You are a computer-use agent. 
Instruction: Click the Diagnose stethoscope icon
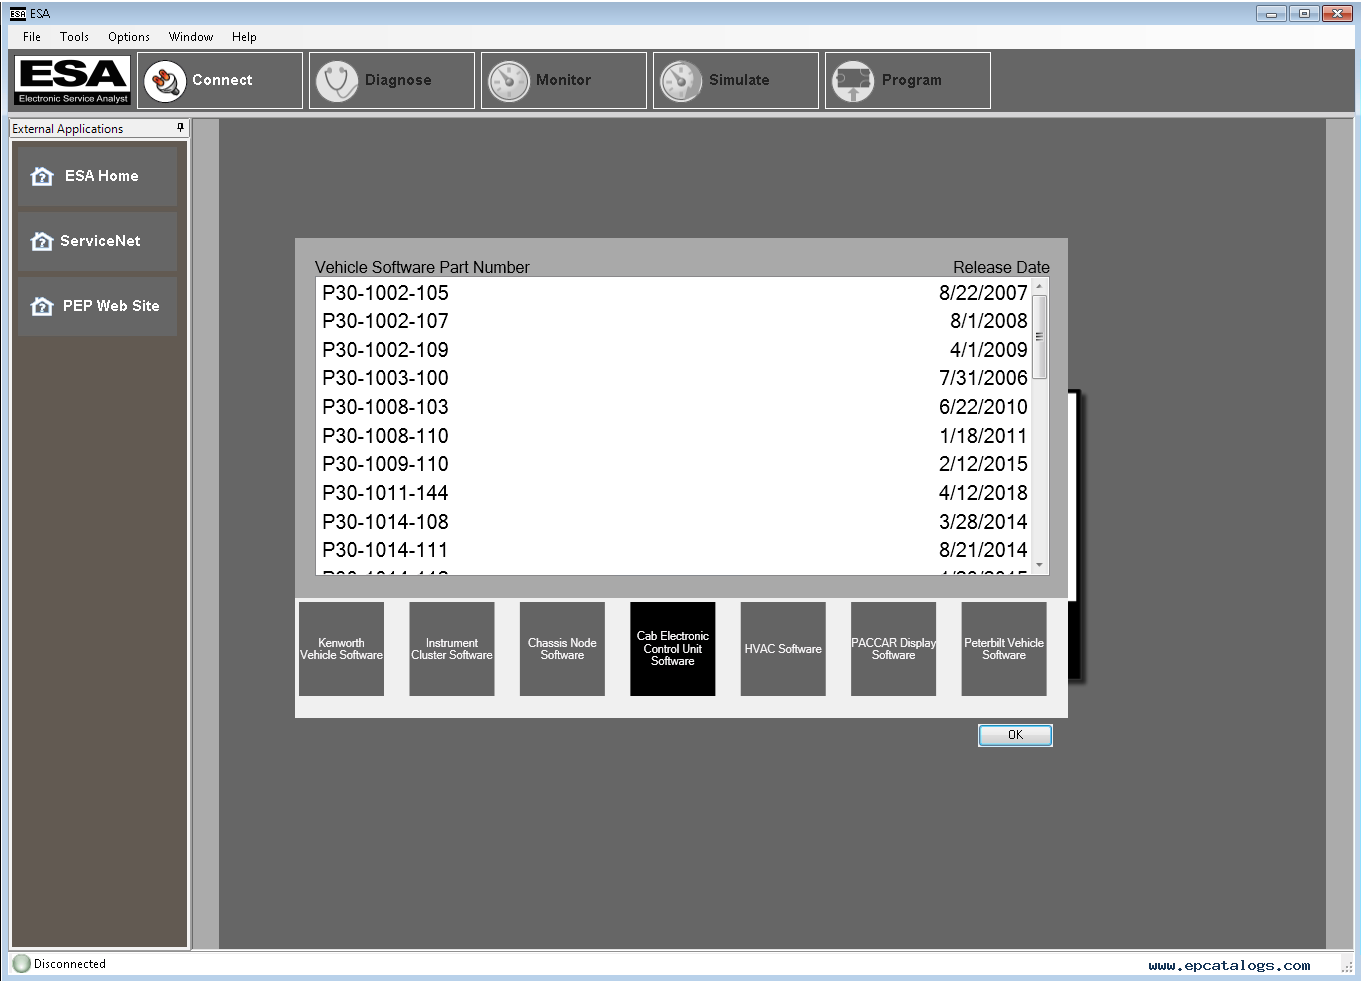coord(337,81)
